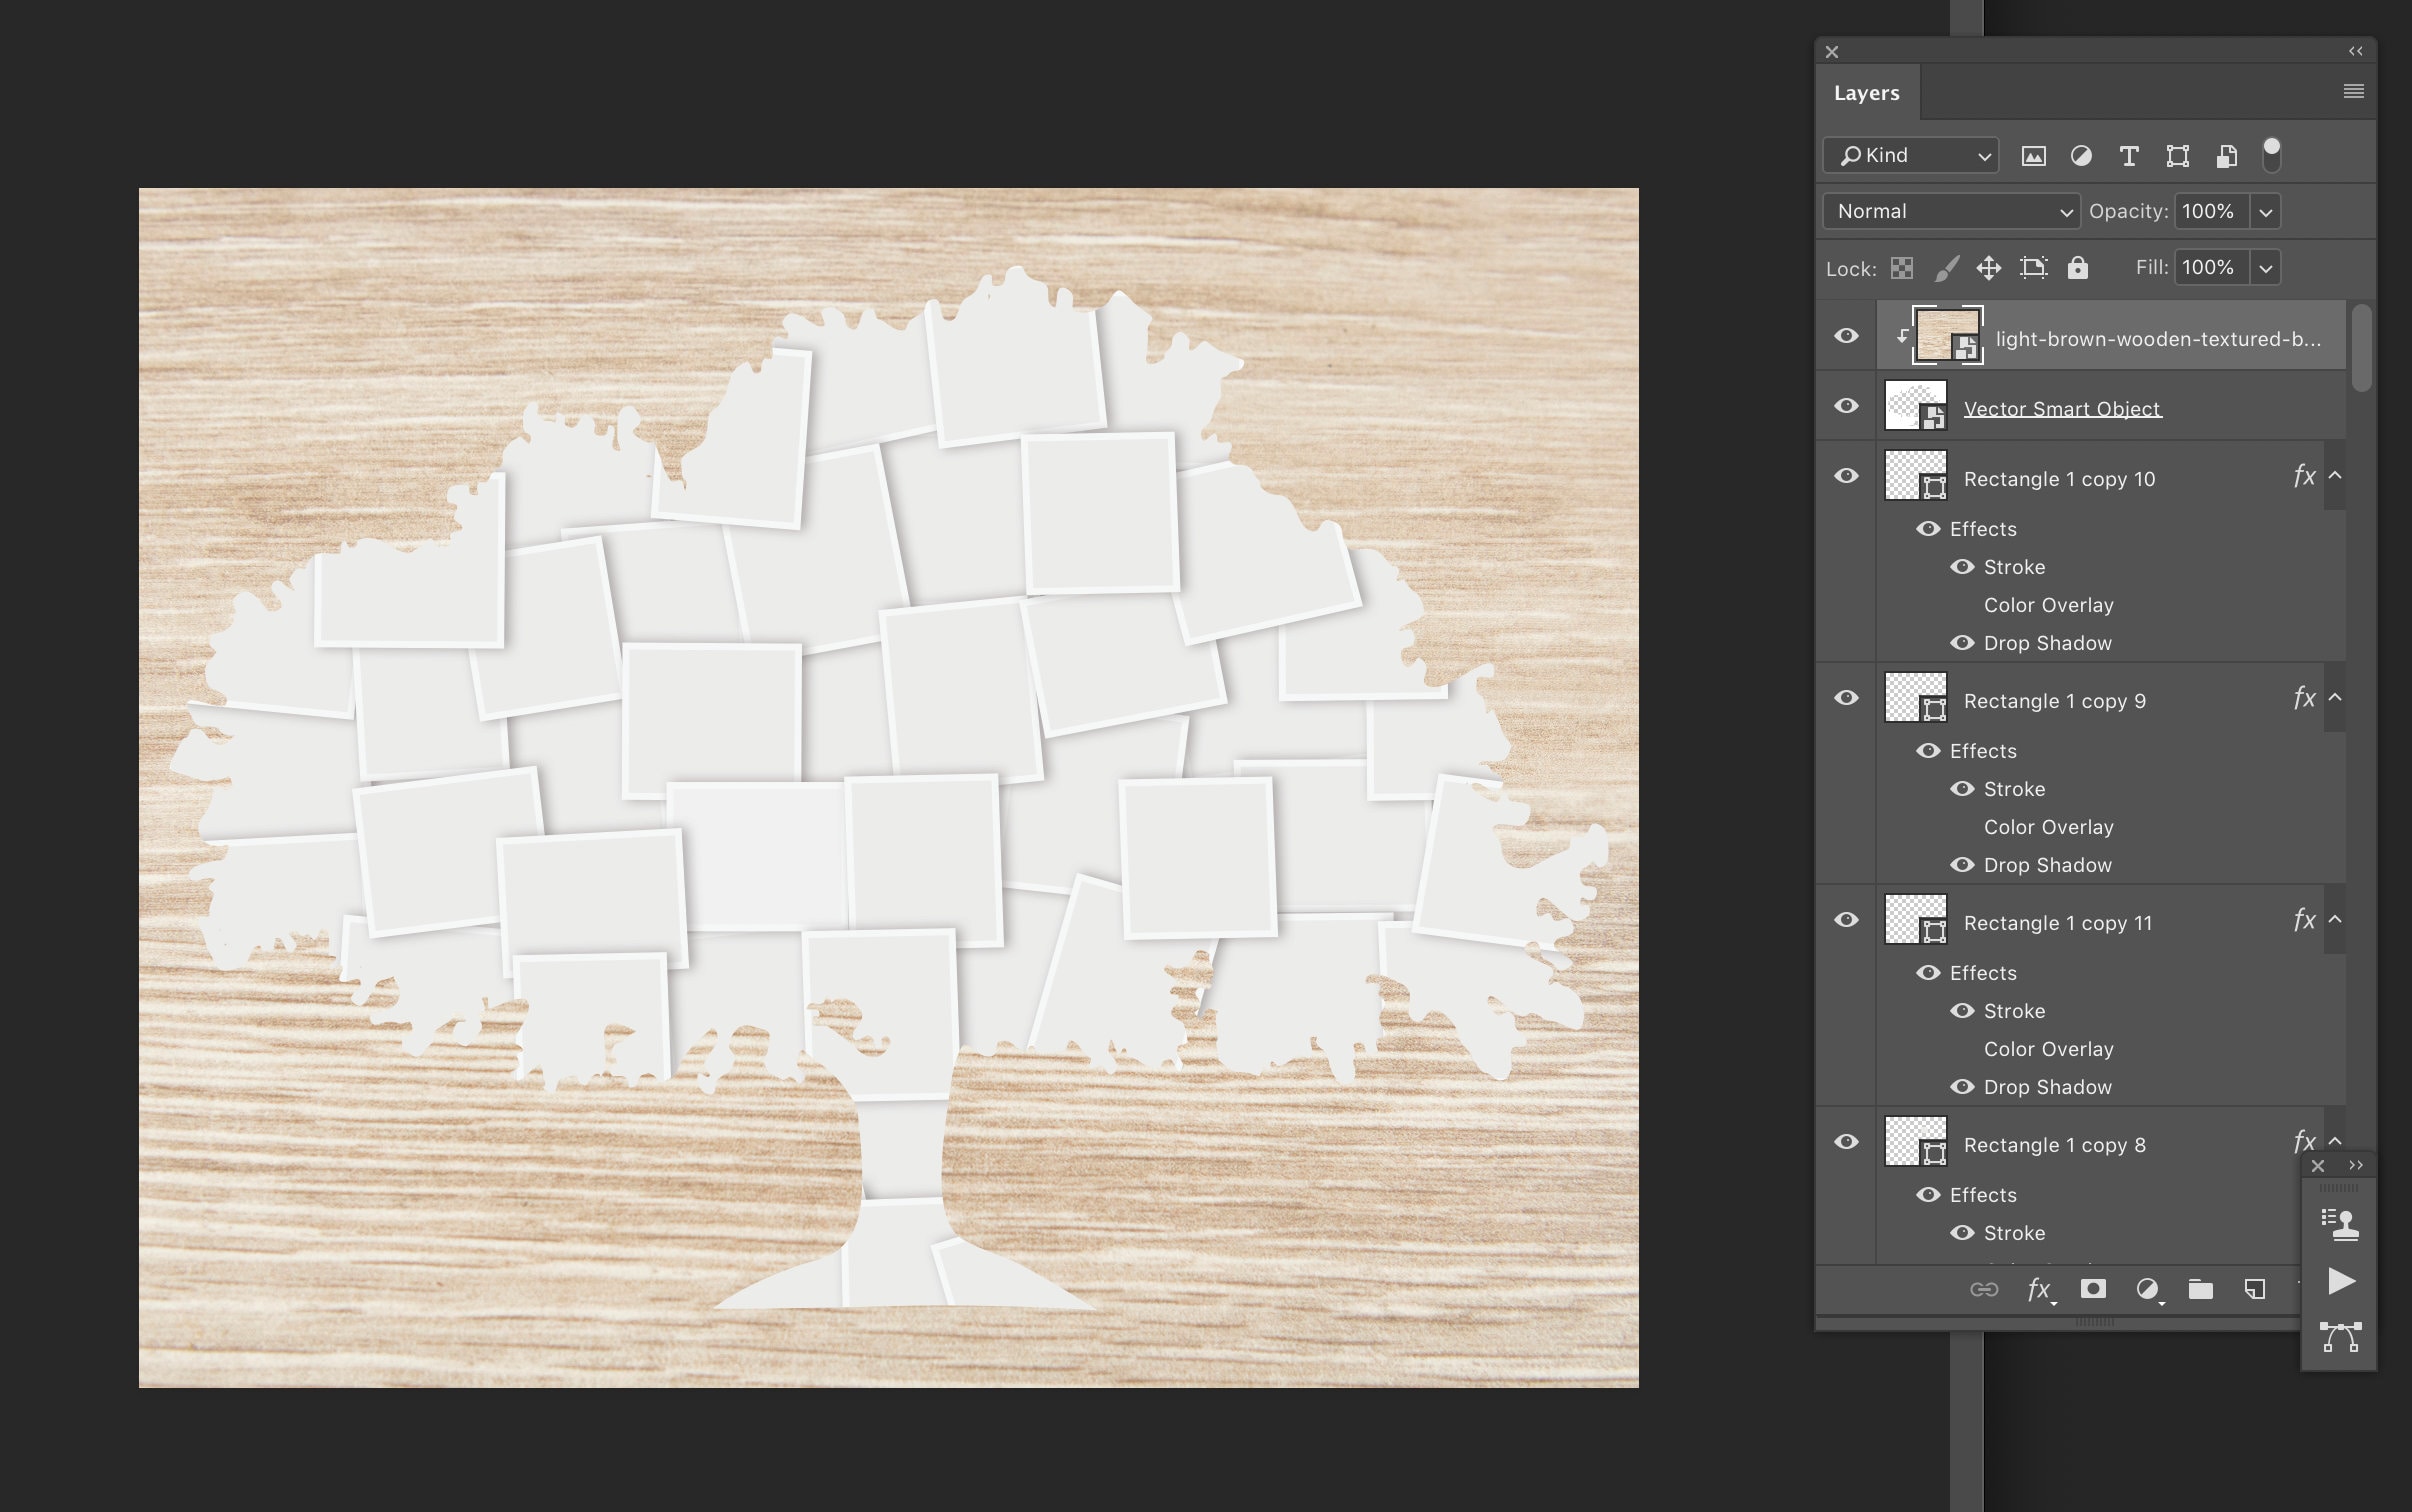Flip the layer filtering switch

pyautogui.click(x=2273, y=155)
